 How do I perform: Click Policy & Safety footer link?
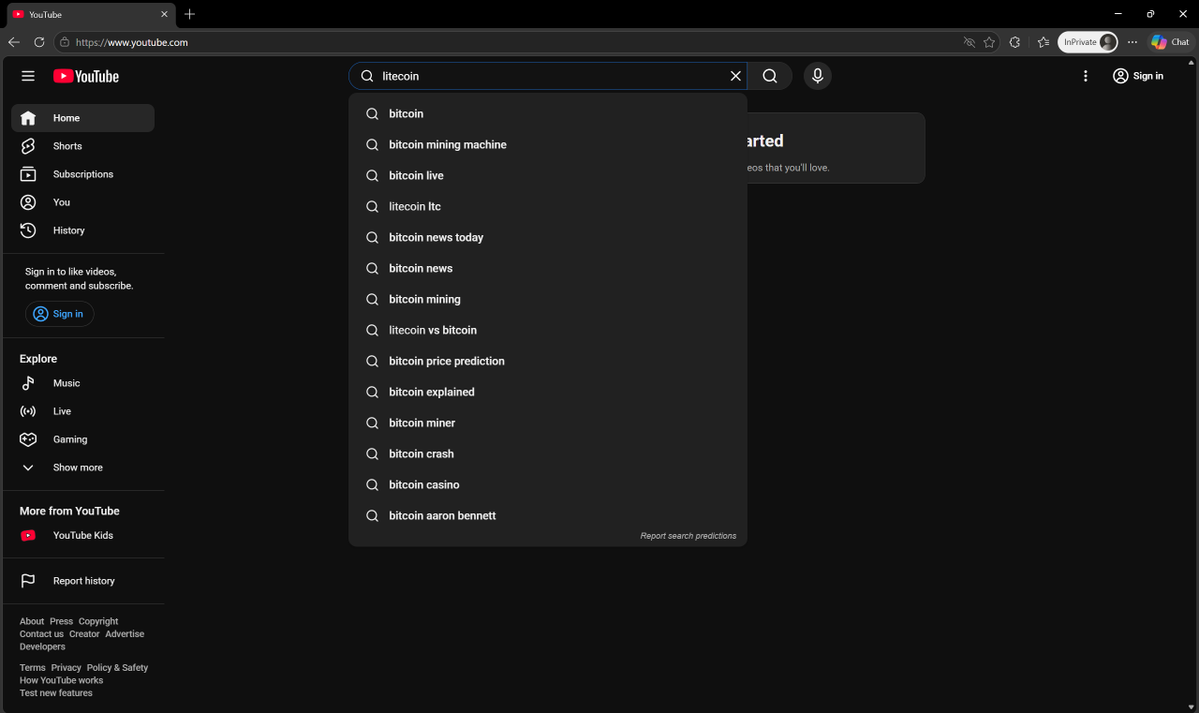117,668
